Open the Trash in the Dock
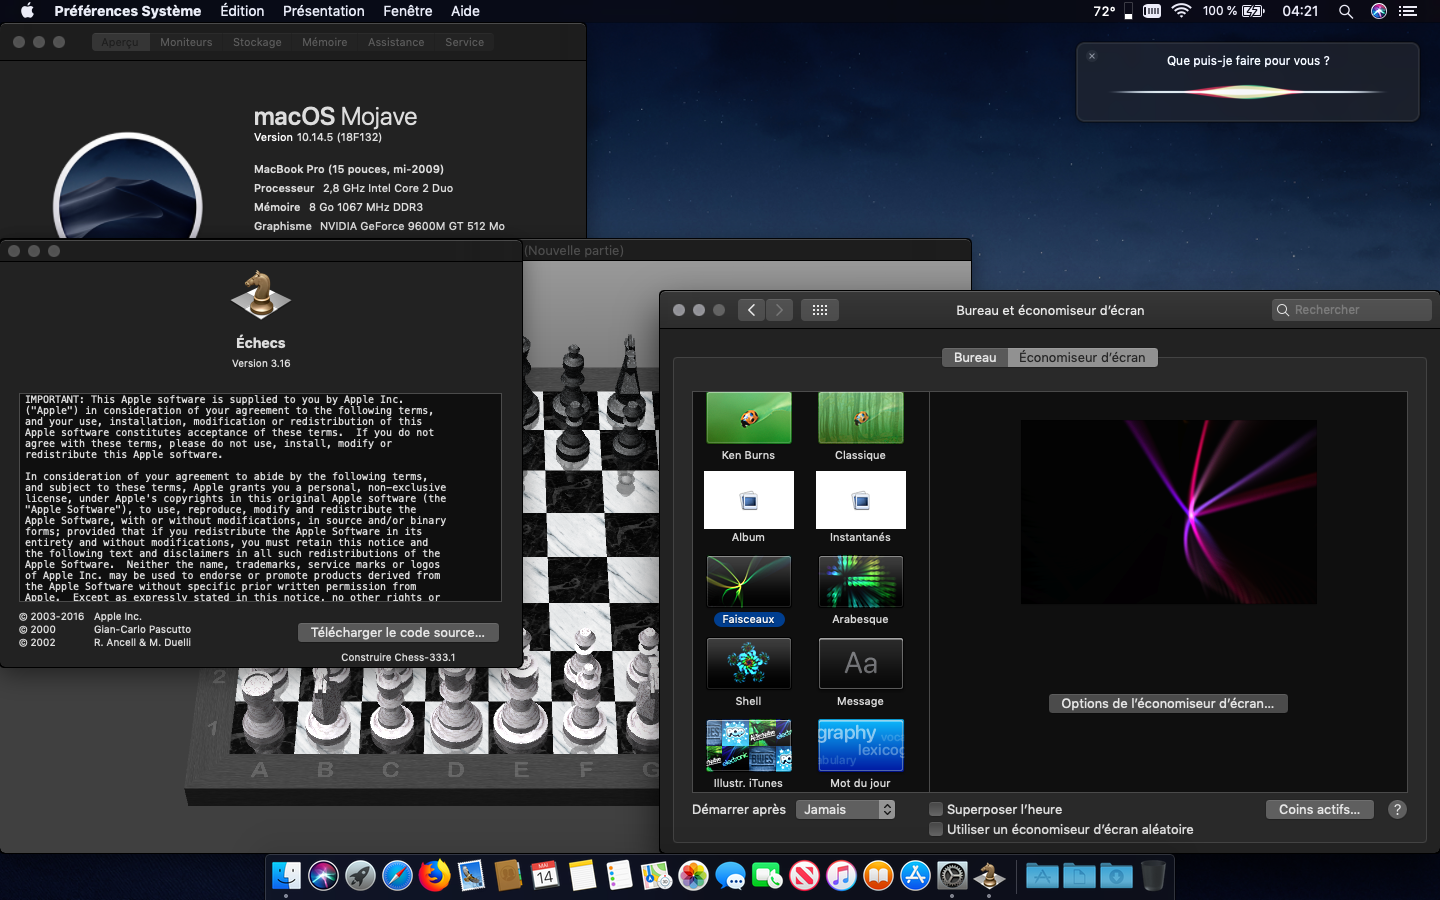The image size is (1440, 900). 1153,876
